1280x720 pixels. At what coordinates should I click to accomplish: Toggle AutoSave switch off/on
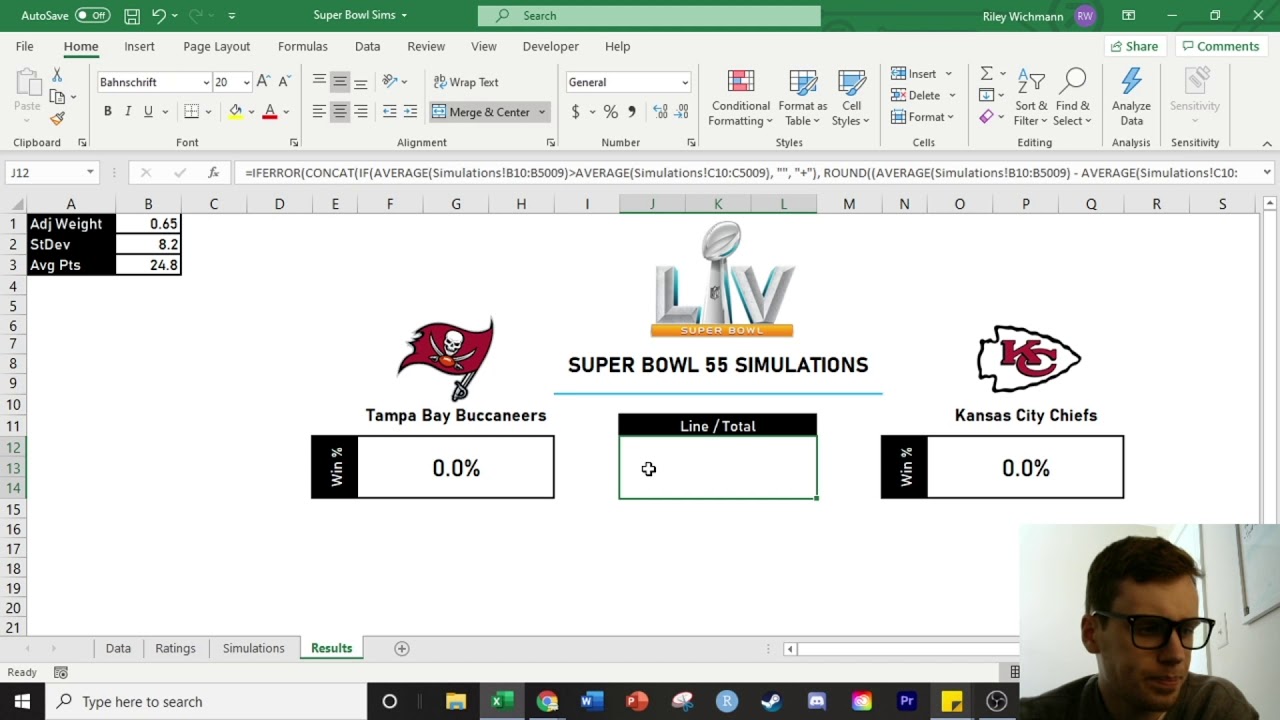[x=92, y=15]
